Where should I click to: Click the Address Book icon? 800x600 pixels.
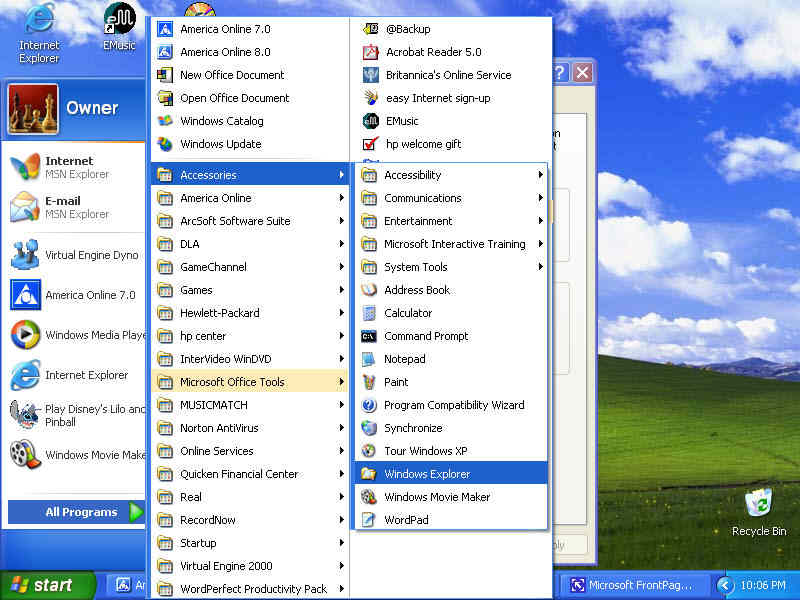[x=369, y=290]
